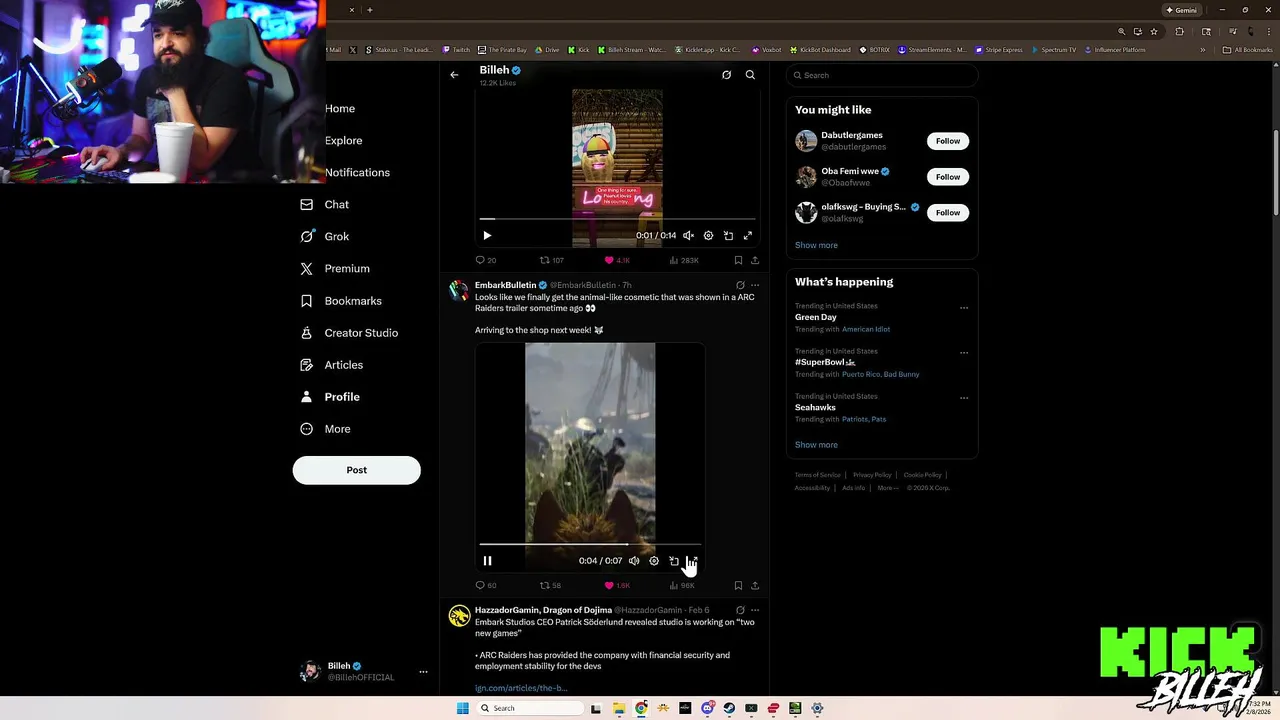Open the Twitch bookmark in bookmarks bar

click(x=455, y=50)
